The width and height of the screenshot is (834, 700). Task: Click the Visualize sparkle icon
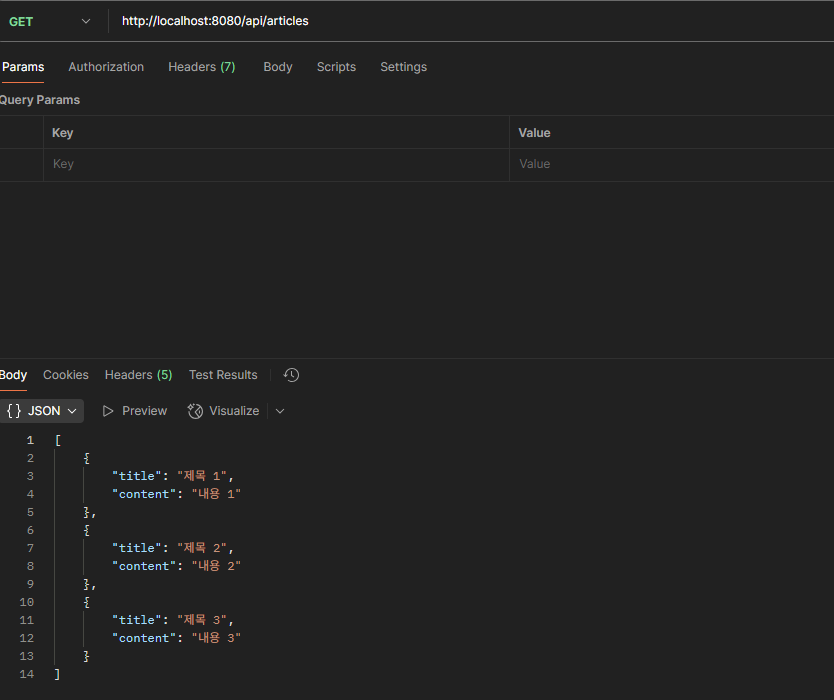195,411
